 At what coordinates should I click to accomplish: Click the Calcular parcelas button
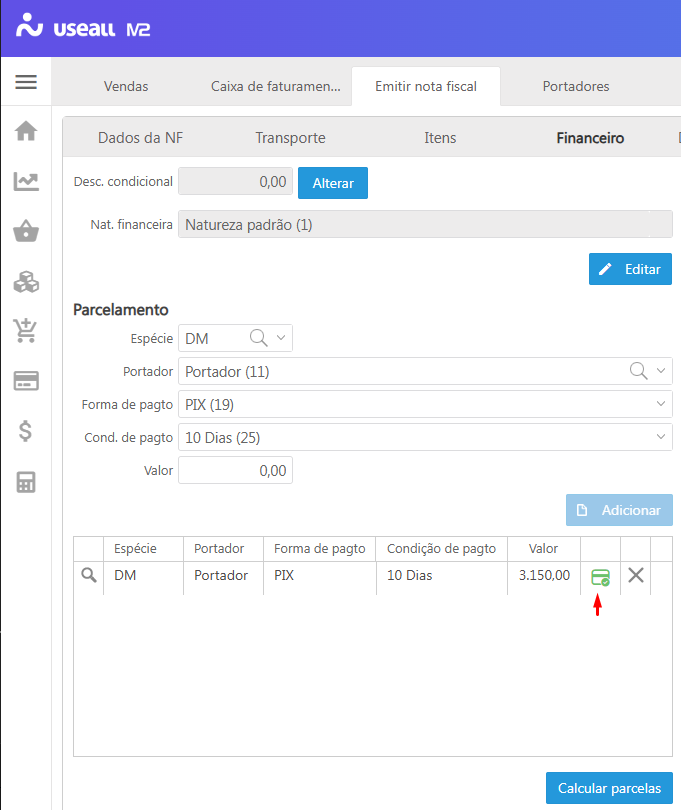[609, 788]
